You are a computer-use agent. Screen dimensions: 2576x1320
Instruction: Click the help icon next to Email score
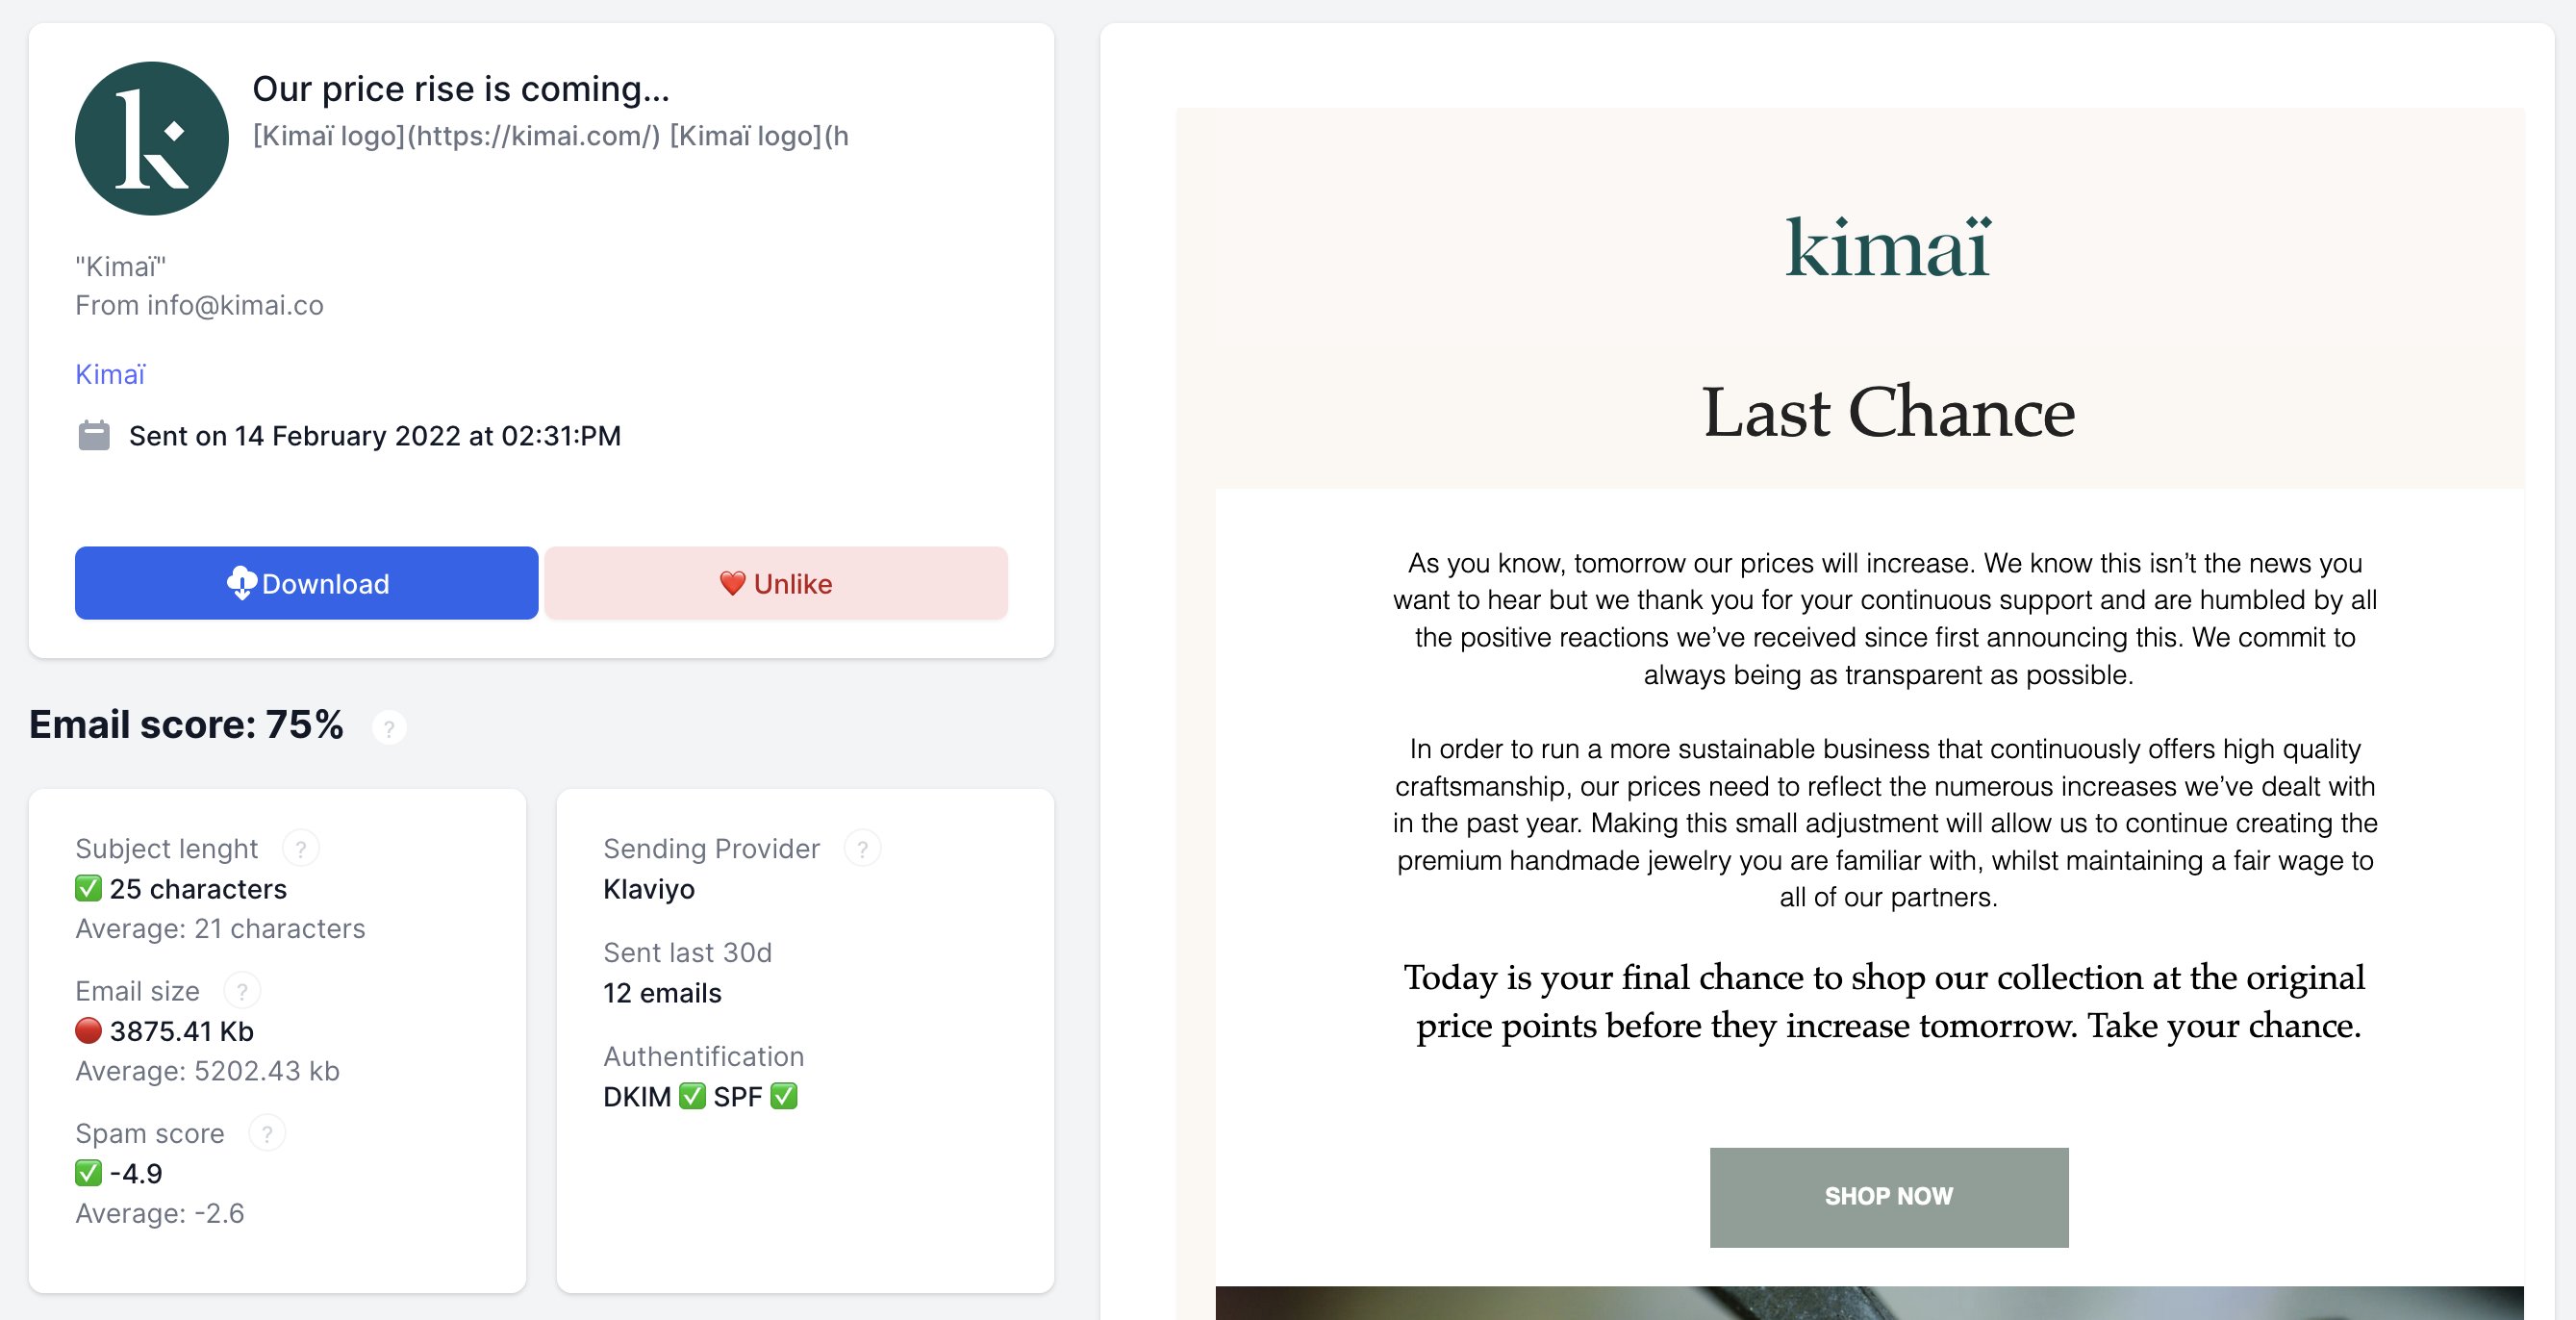[x=389, y=727]
